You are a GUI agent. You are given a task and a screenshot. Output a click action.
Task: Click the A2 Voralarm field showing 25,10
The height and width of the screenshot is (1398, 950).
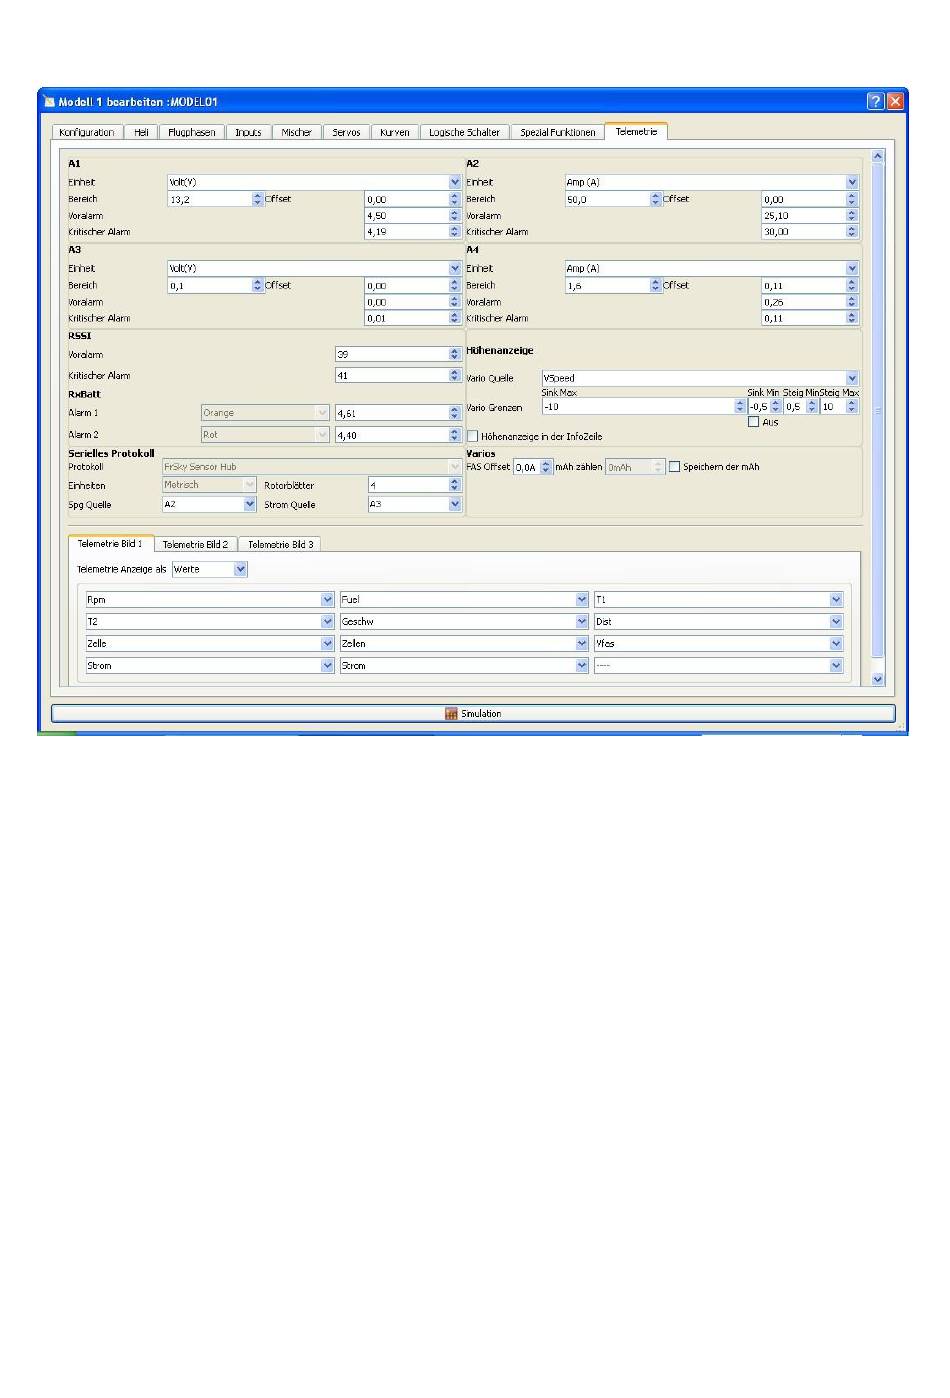point(810,215)
